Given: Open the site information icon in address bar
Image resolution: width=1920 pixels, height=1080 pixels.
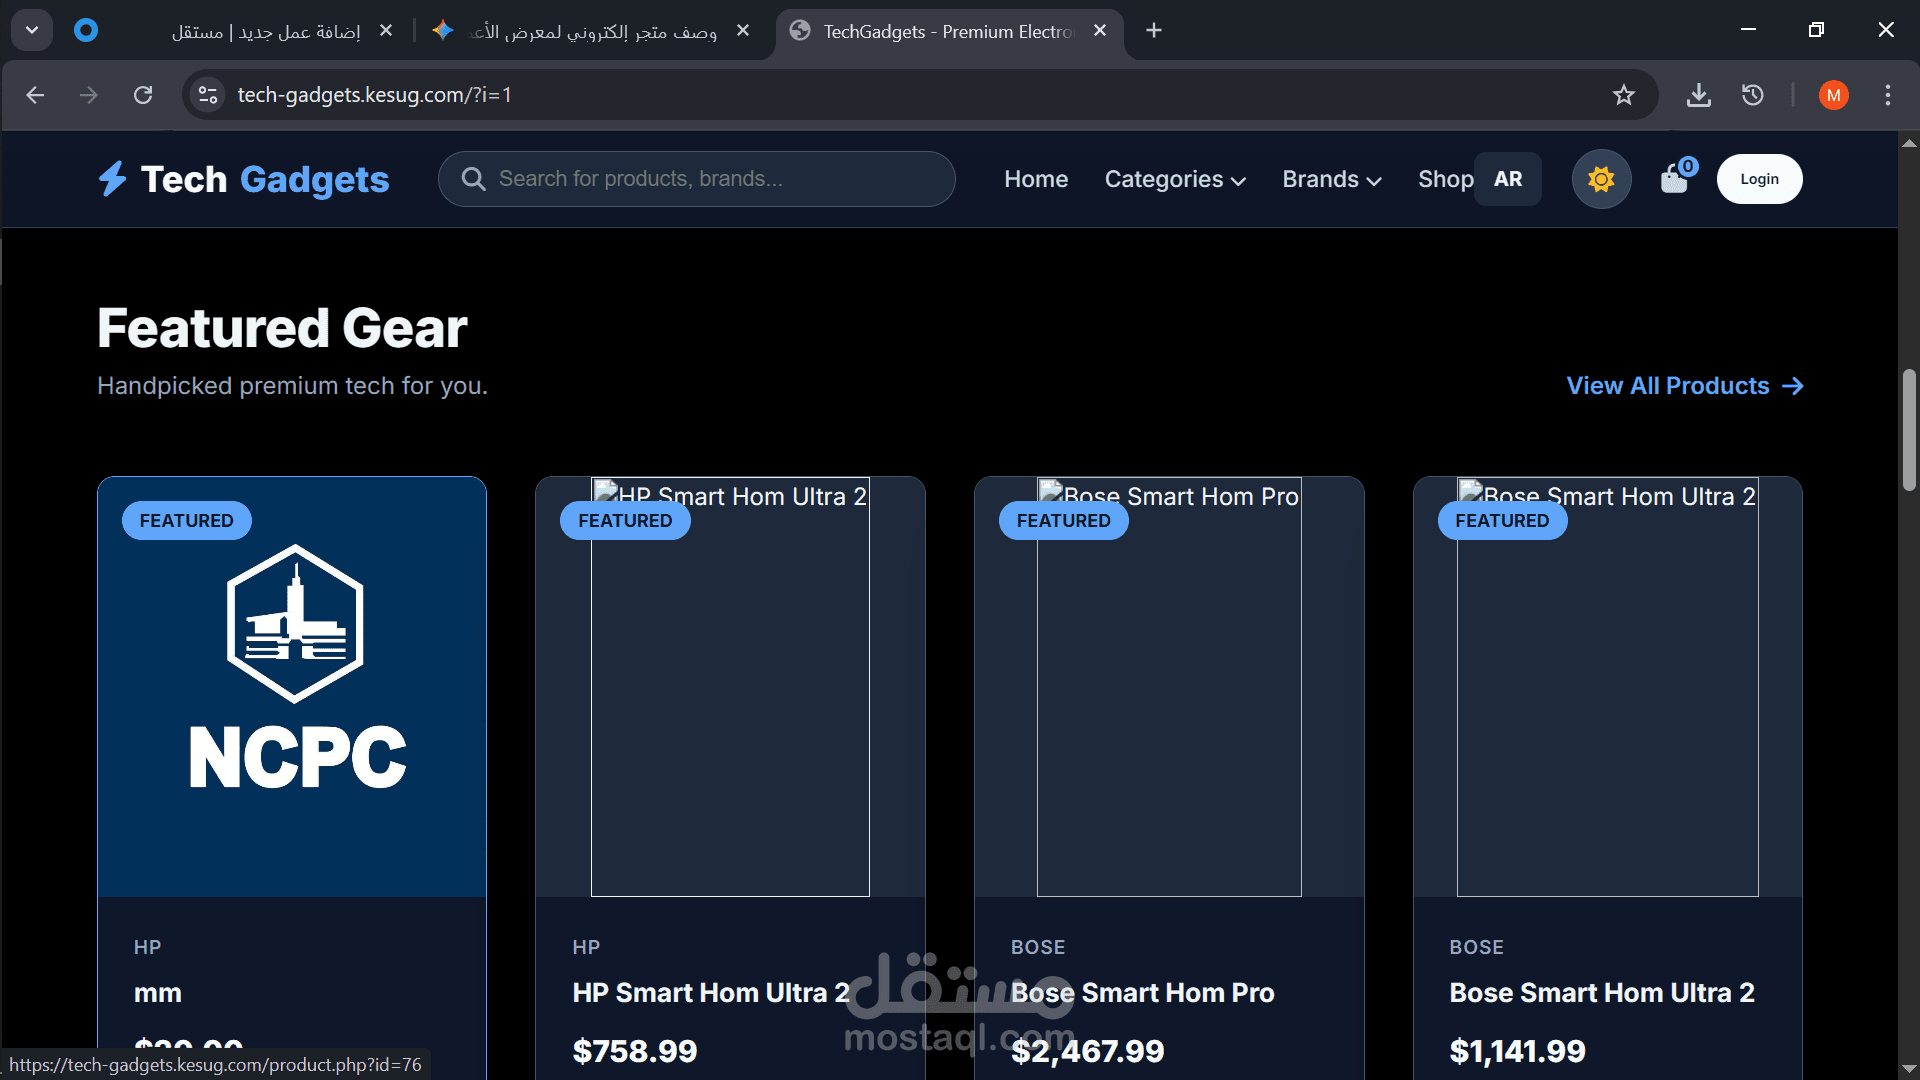Looking at the screenshot, I should pos(208,95).
